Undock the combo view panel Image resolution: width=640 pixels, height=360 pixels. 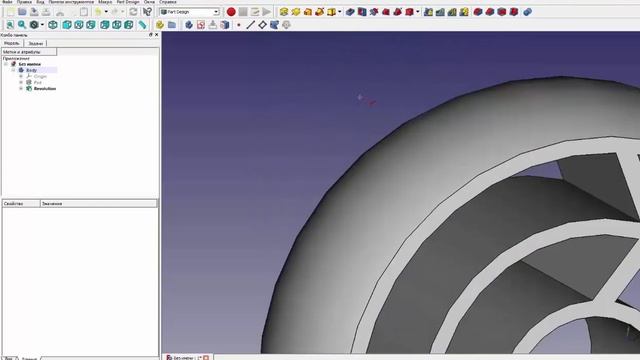151,35
